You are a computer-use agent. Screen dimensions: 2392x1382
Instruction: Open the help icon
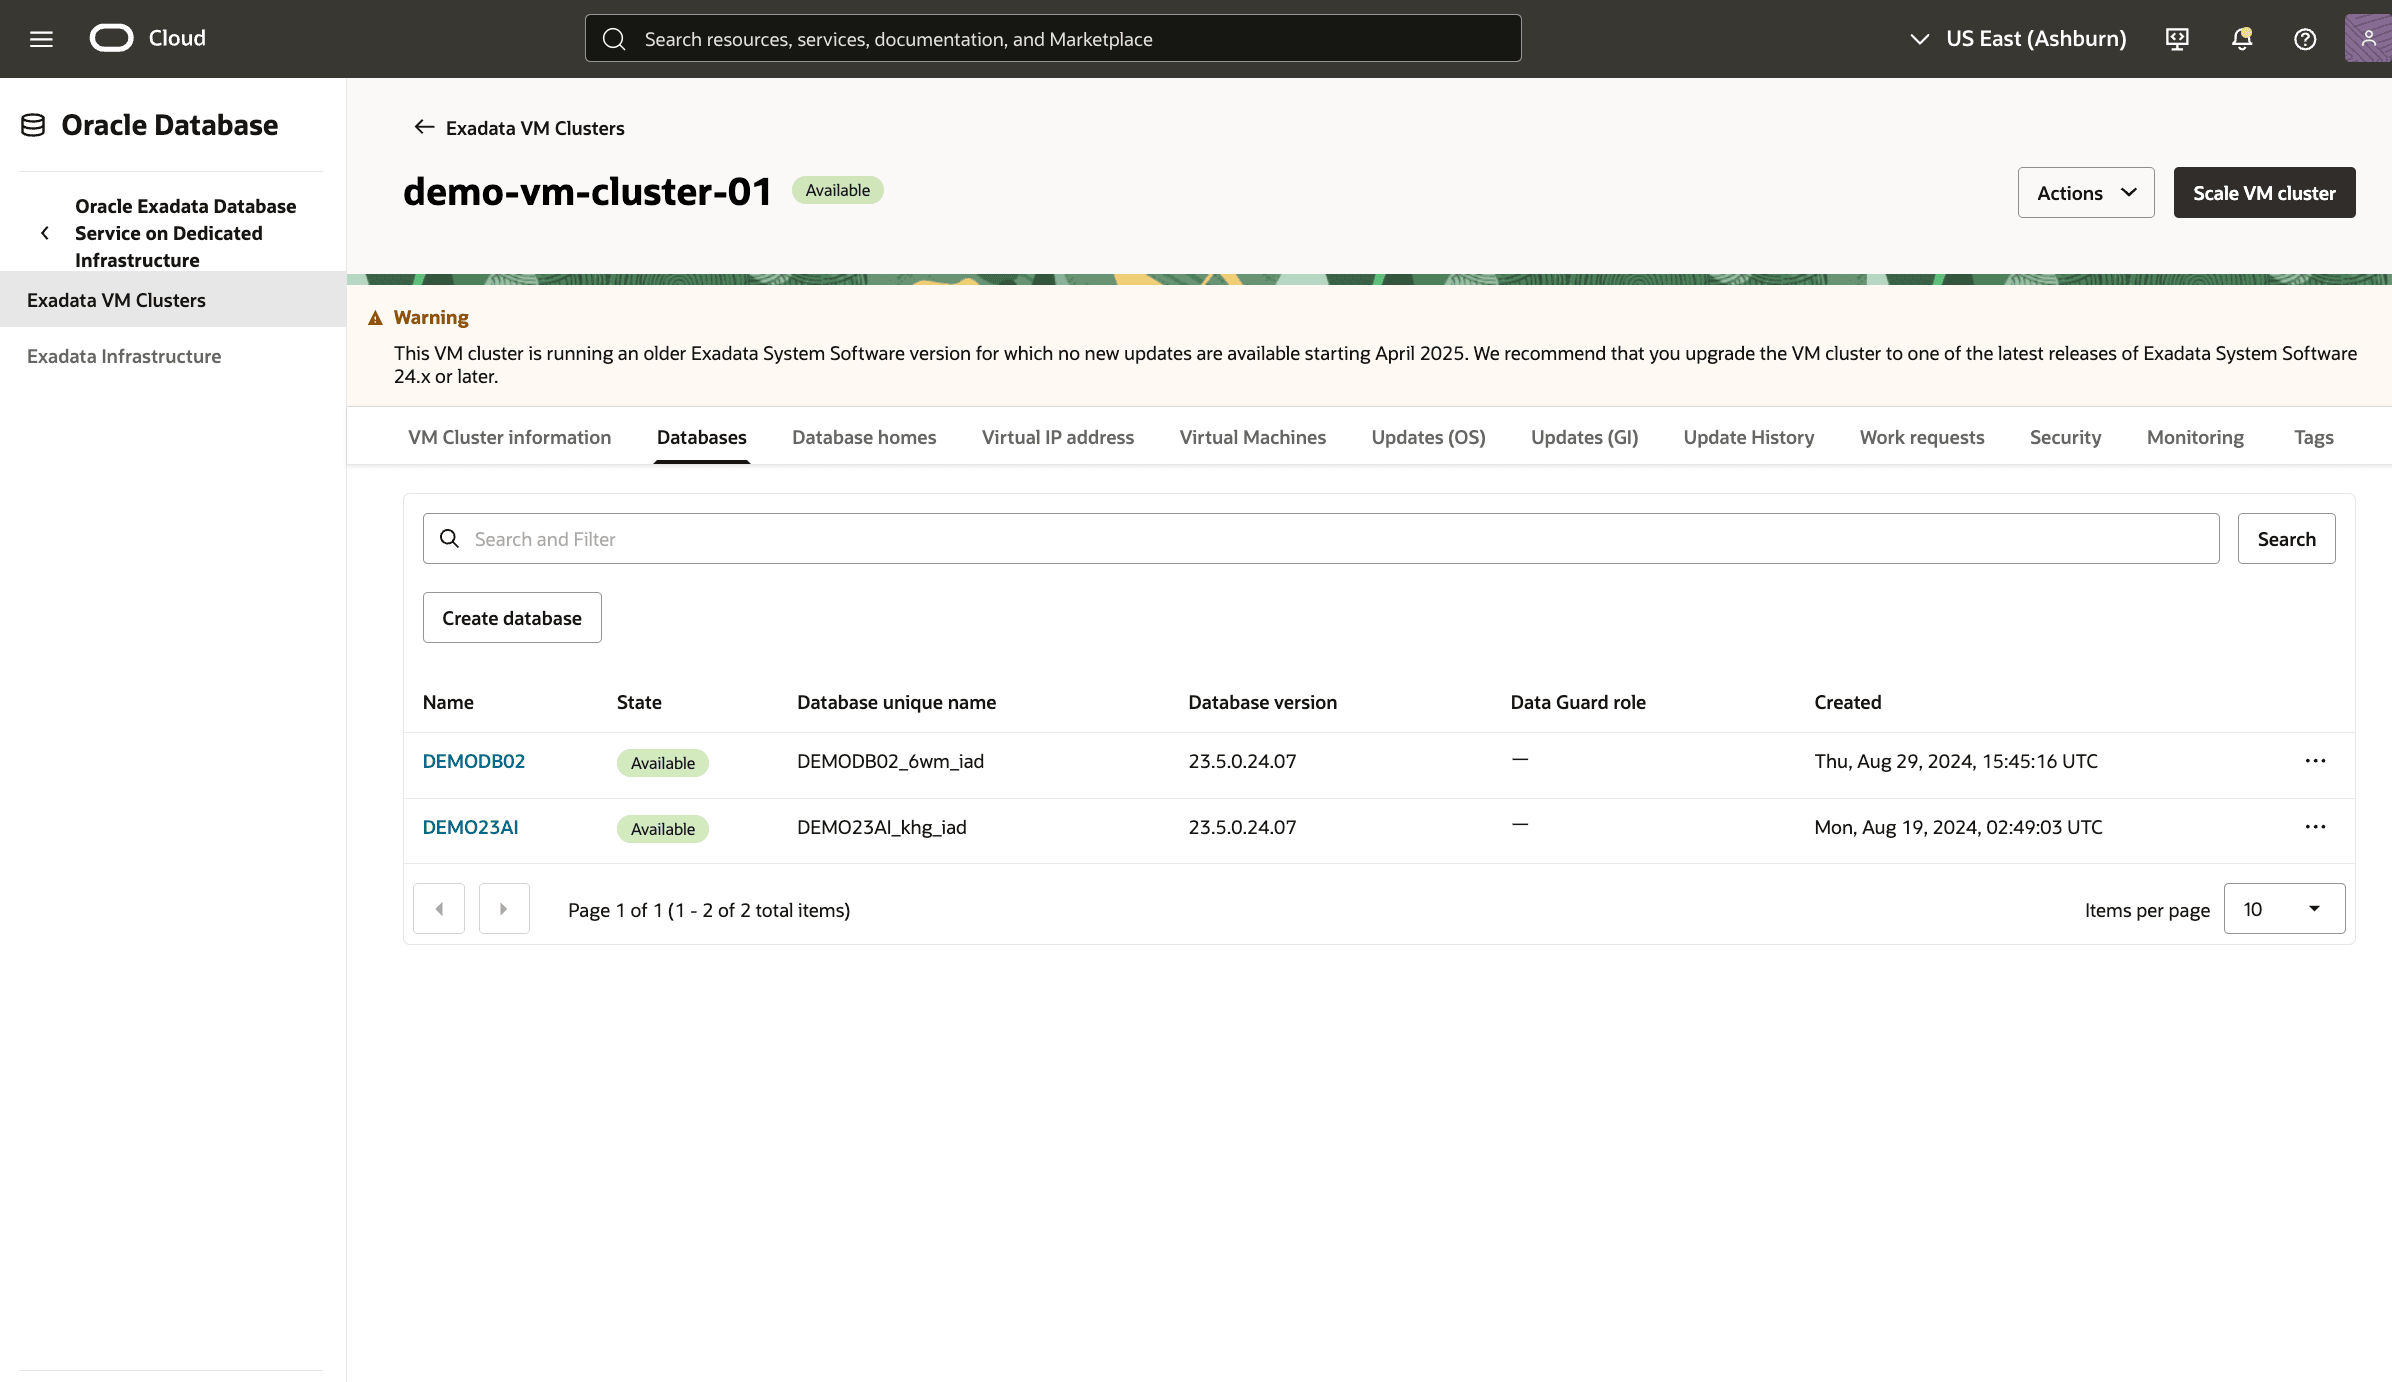point(2304,38)
